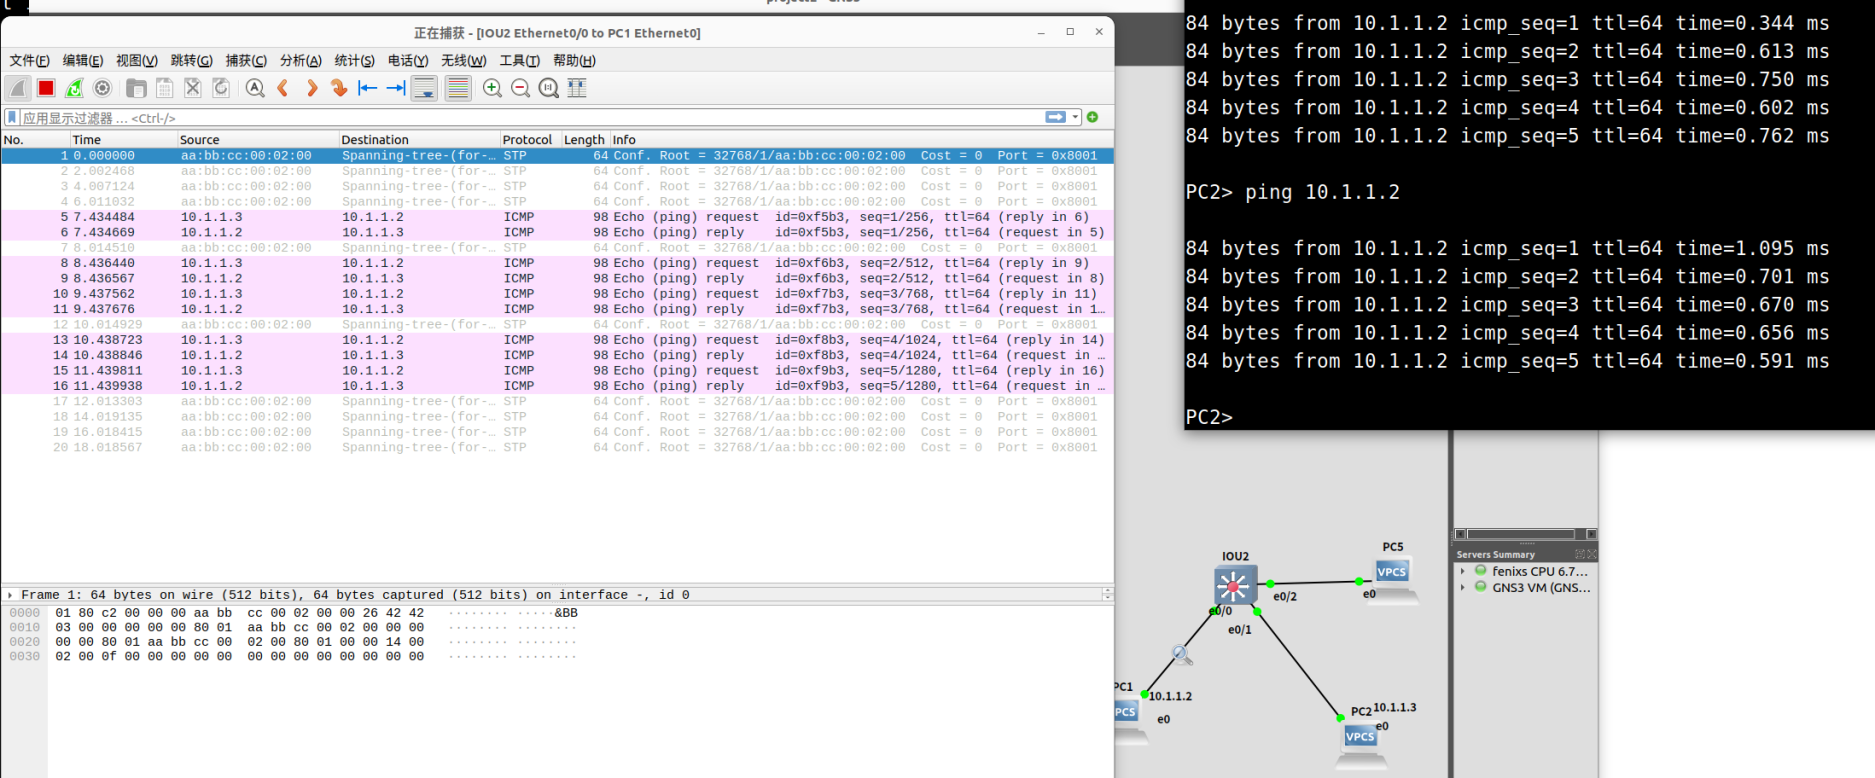Open the 跳转(G) menu
Image resolution: width=1875 pixels, height=778 pixels.
click(x=191, y=60)
